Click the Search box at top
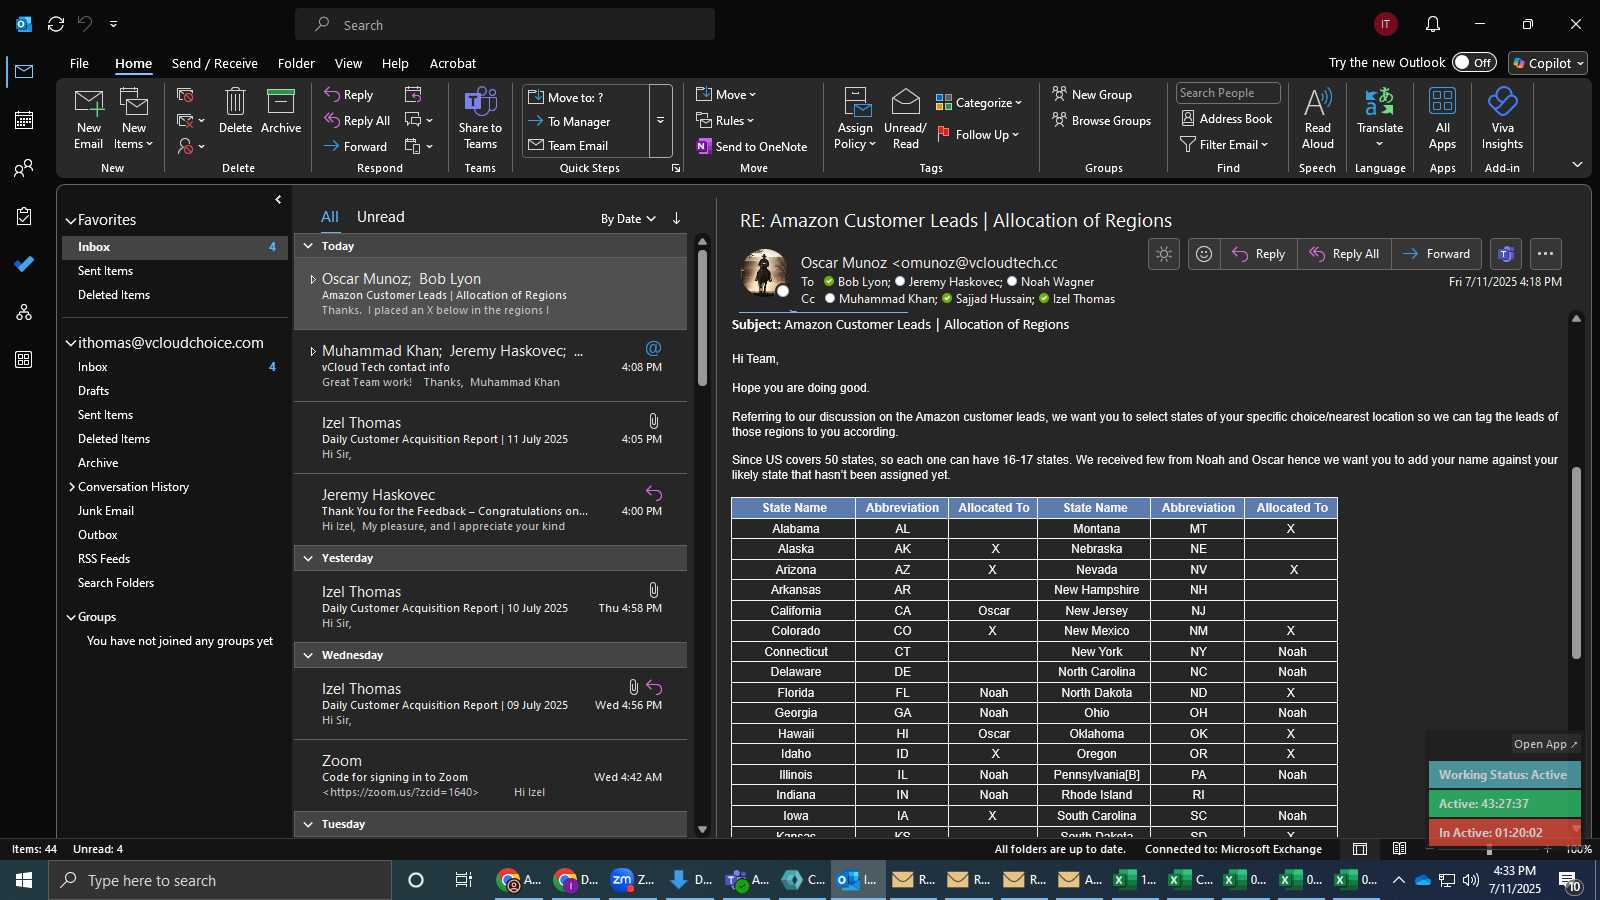Viewport: 1600px width, 900px height. coord(505,25)
